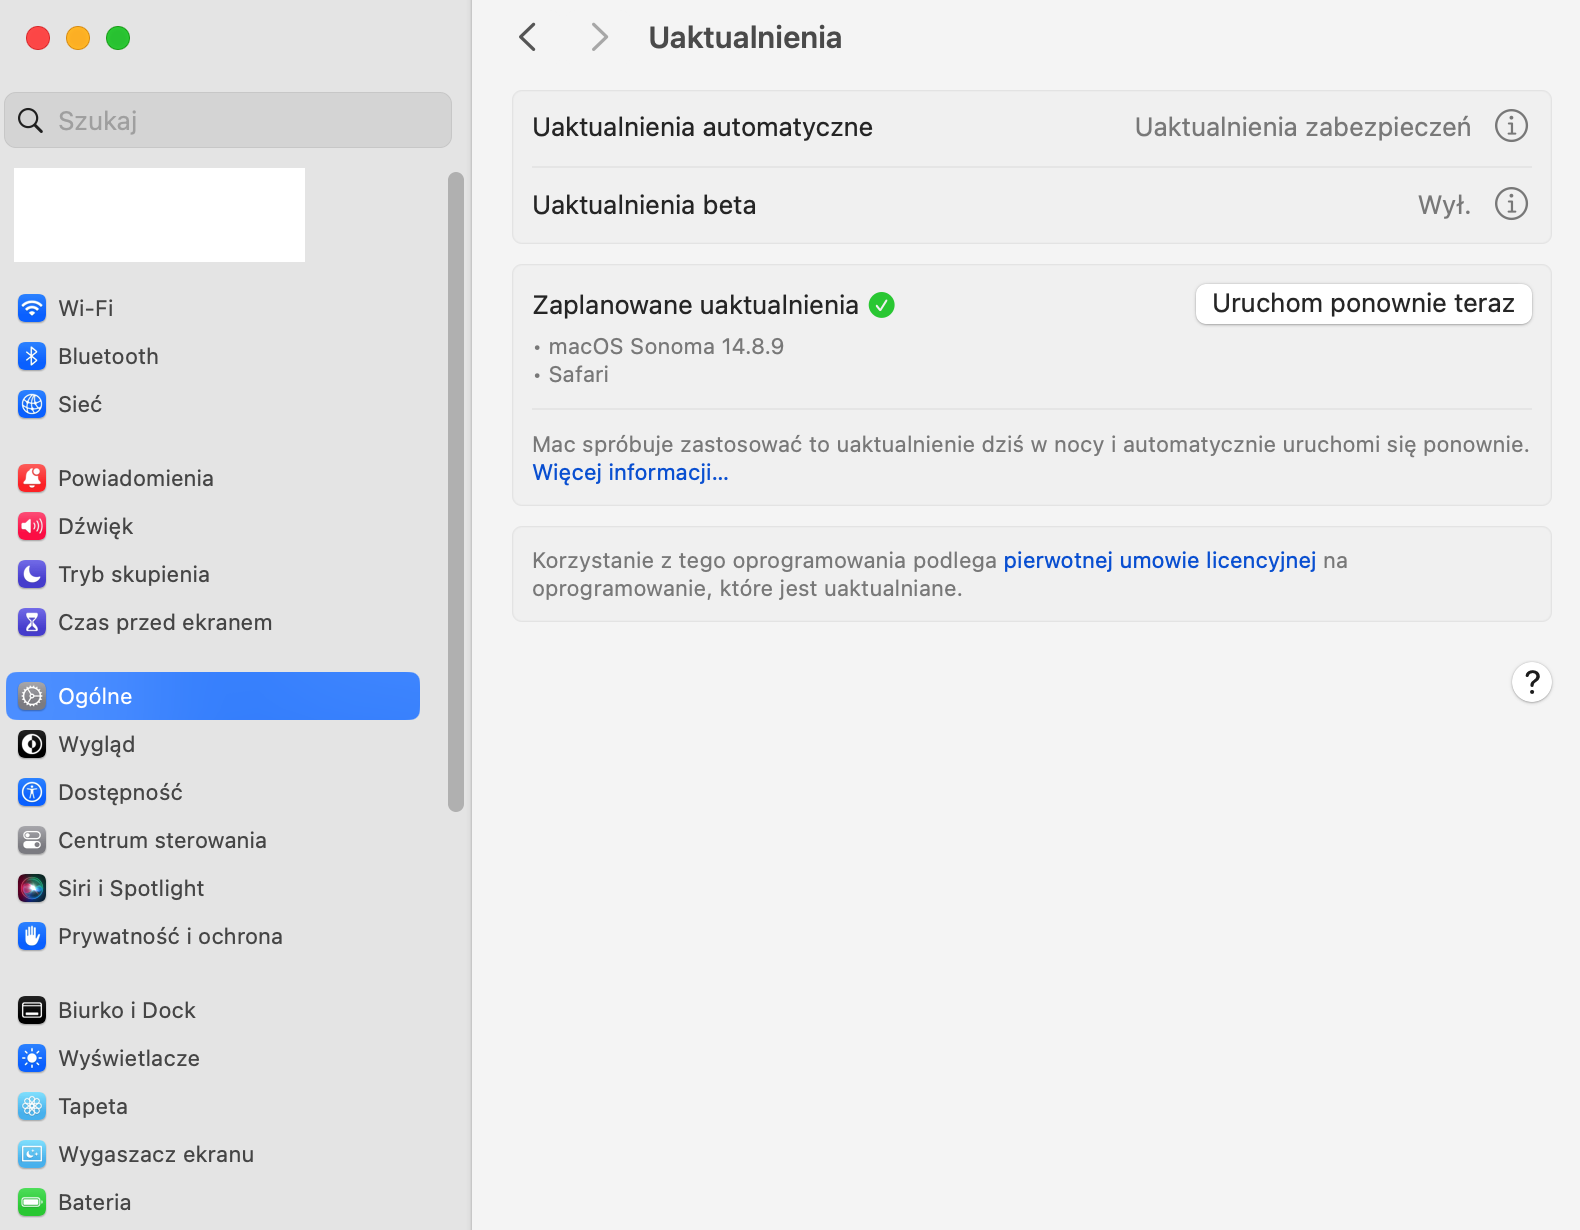Screen dimensions: 1580x1230
Task: Click the Bluetooth icon in sidebar
Action: click(32, 356)
